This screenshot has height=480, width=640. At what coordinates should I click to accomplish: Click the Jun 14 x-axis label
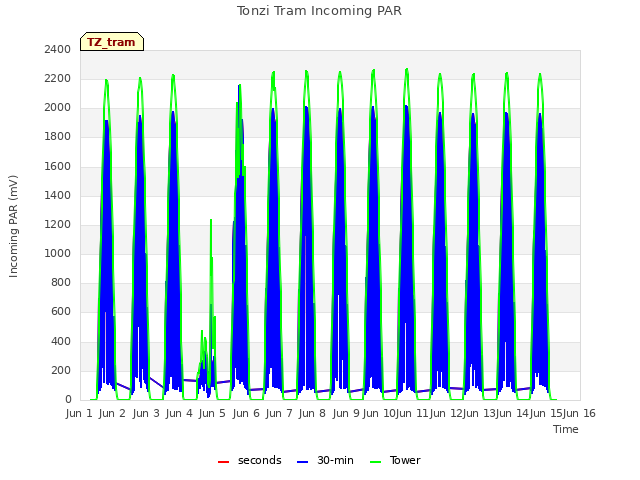pyautogui.click(x=512, y=413)
